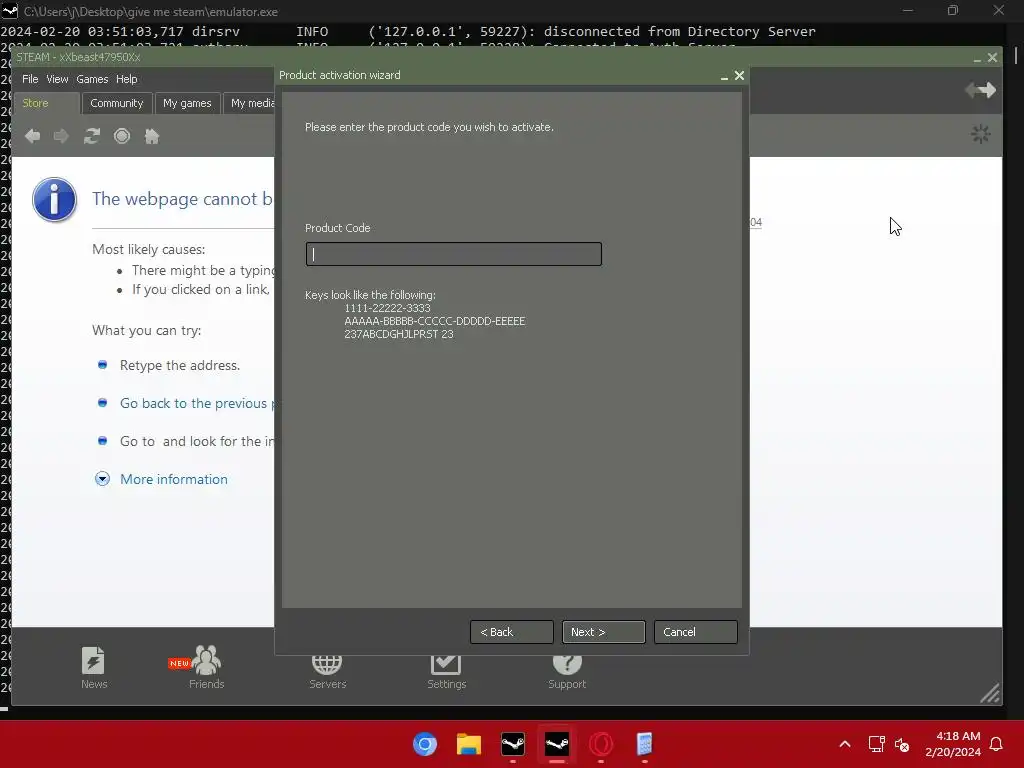Click 'Go back to the previous' link
The height and width of the screenshot is (768, 1024).
coord(197,403)
